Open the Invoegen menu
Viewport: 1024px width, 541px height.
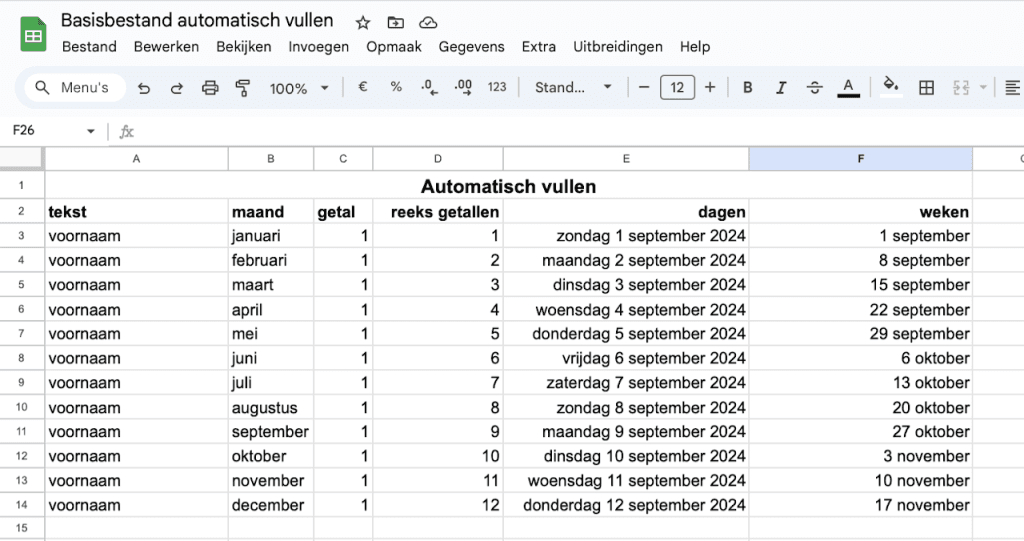(319, 46)
